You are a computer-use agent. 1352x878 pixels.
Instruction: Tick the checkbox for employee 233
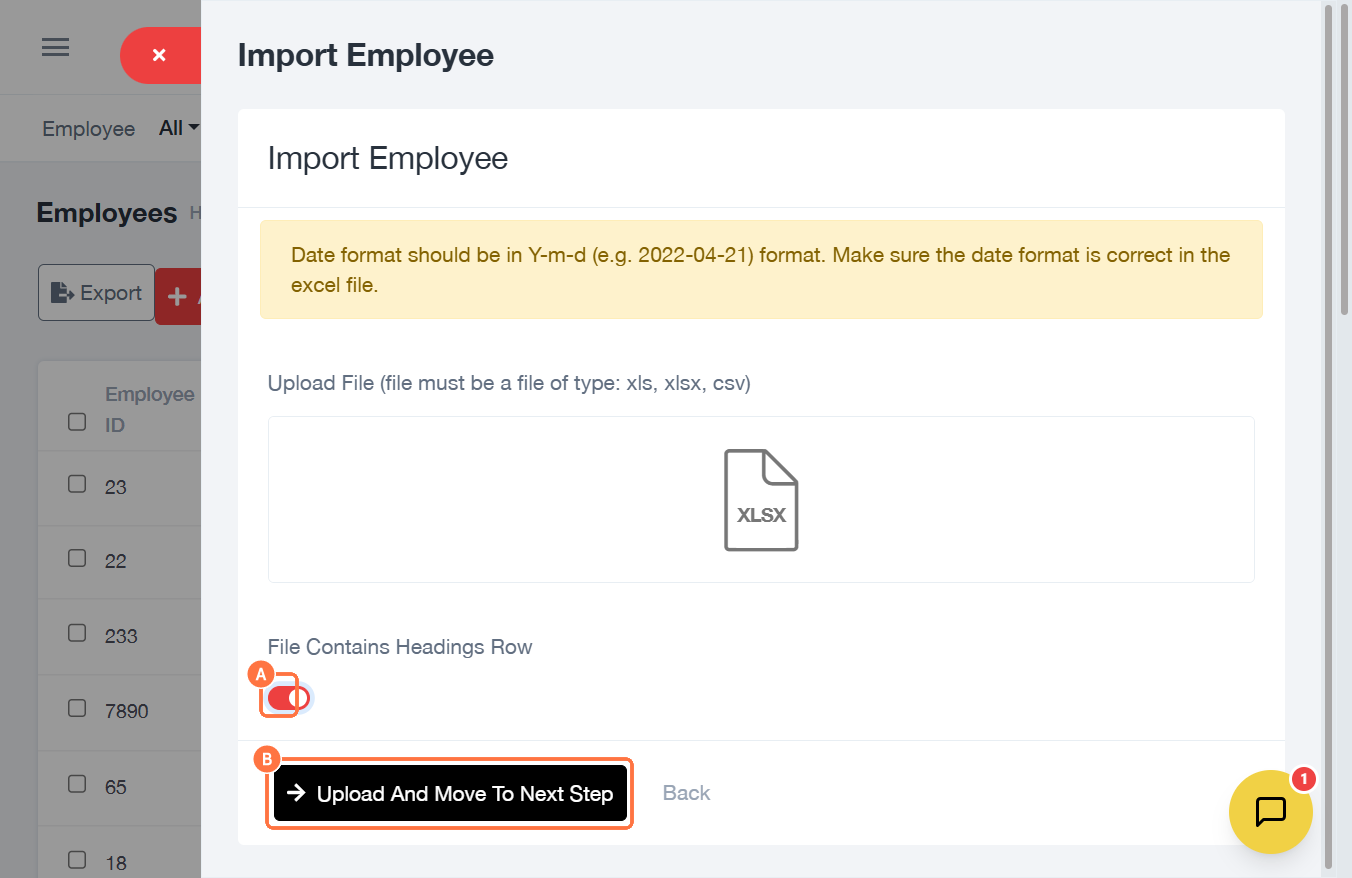(x=77, y=633)
